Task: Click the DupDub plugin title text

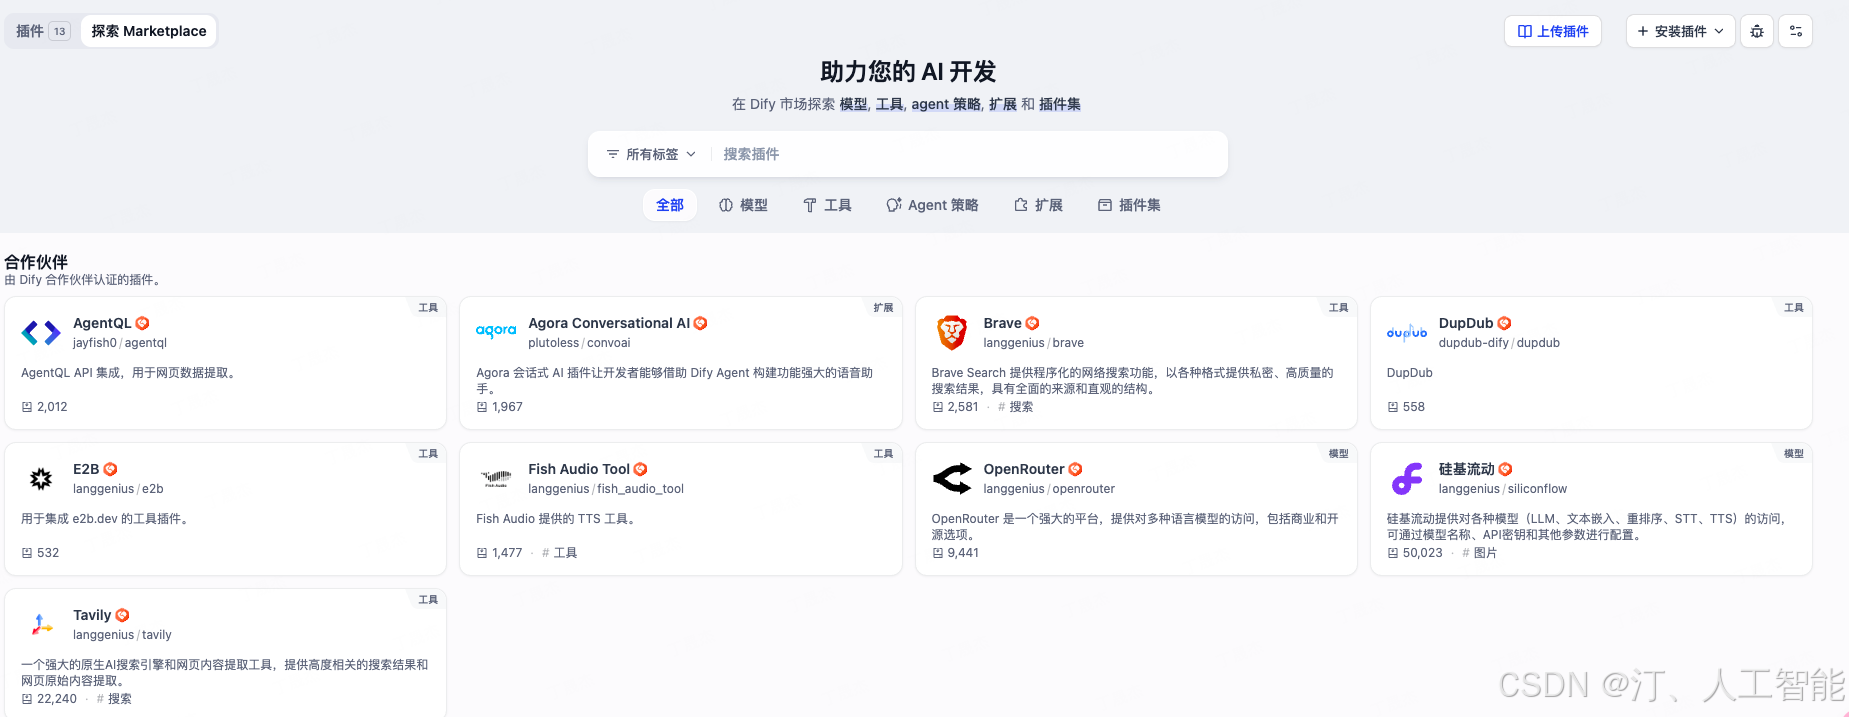Action: click(1466, 323)
